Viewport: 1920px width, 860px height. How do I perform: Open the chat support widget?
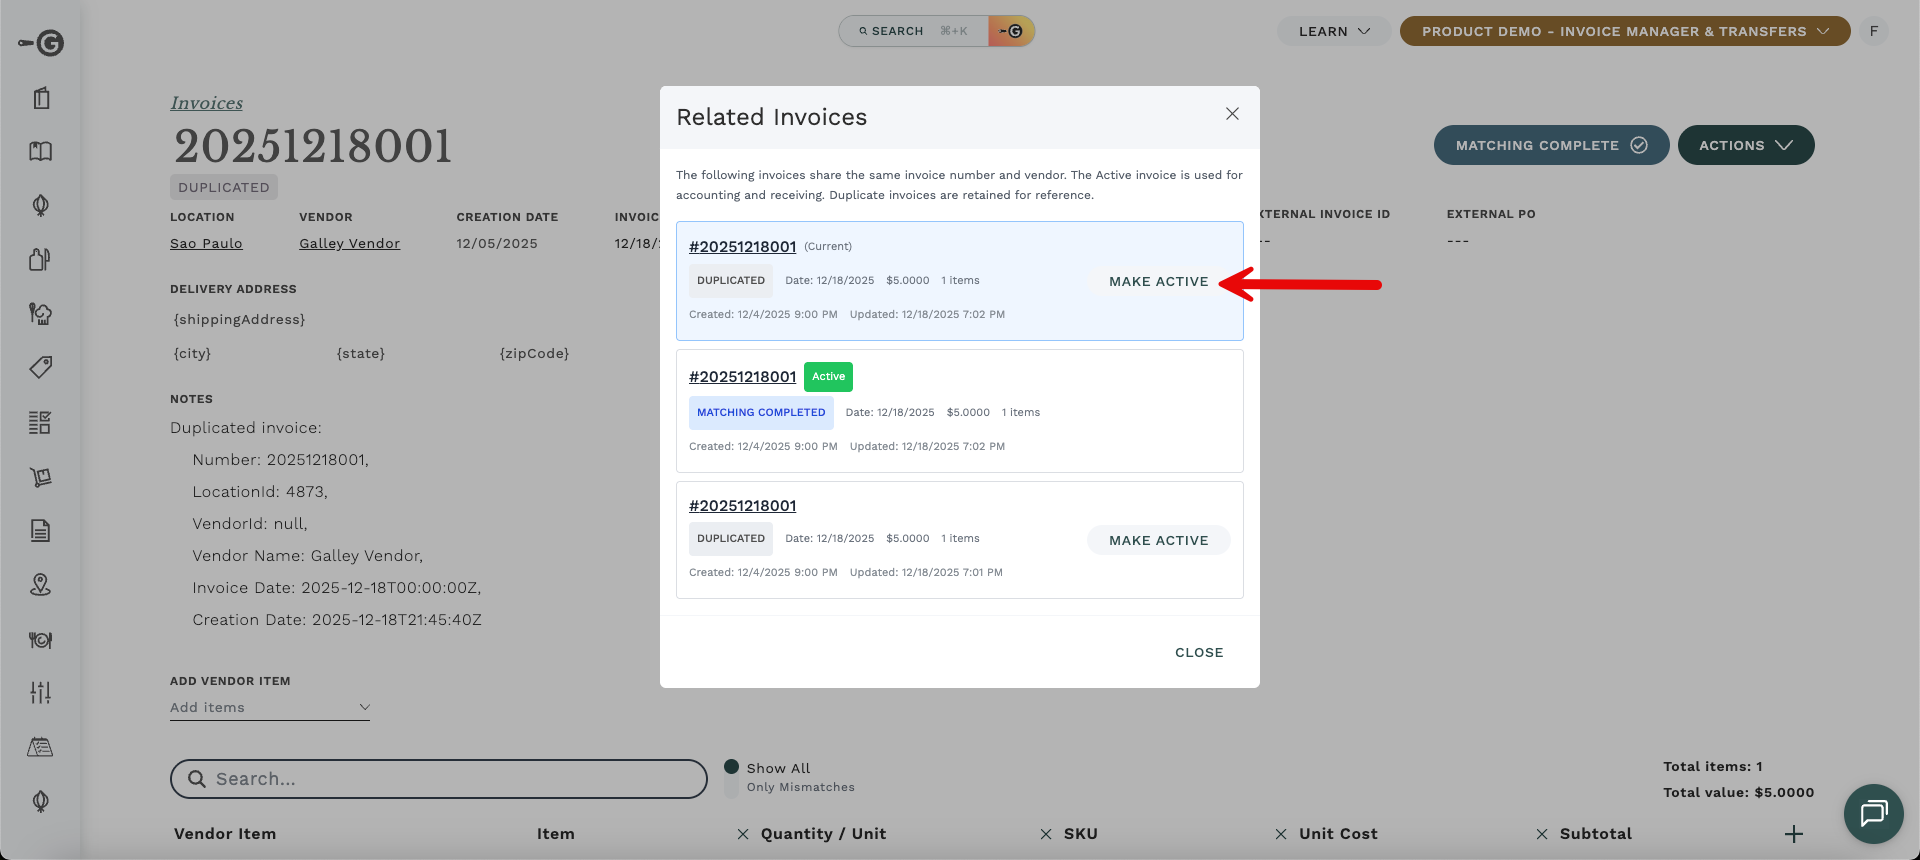pyautogui.click(x=1873, y=813)
